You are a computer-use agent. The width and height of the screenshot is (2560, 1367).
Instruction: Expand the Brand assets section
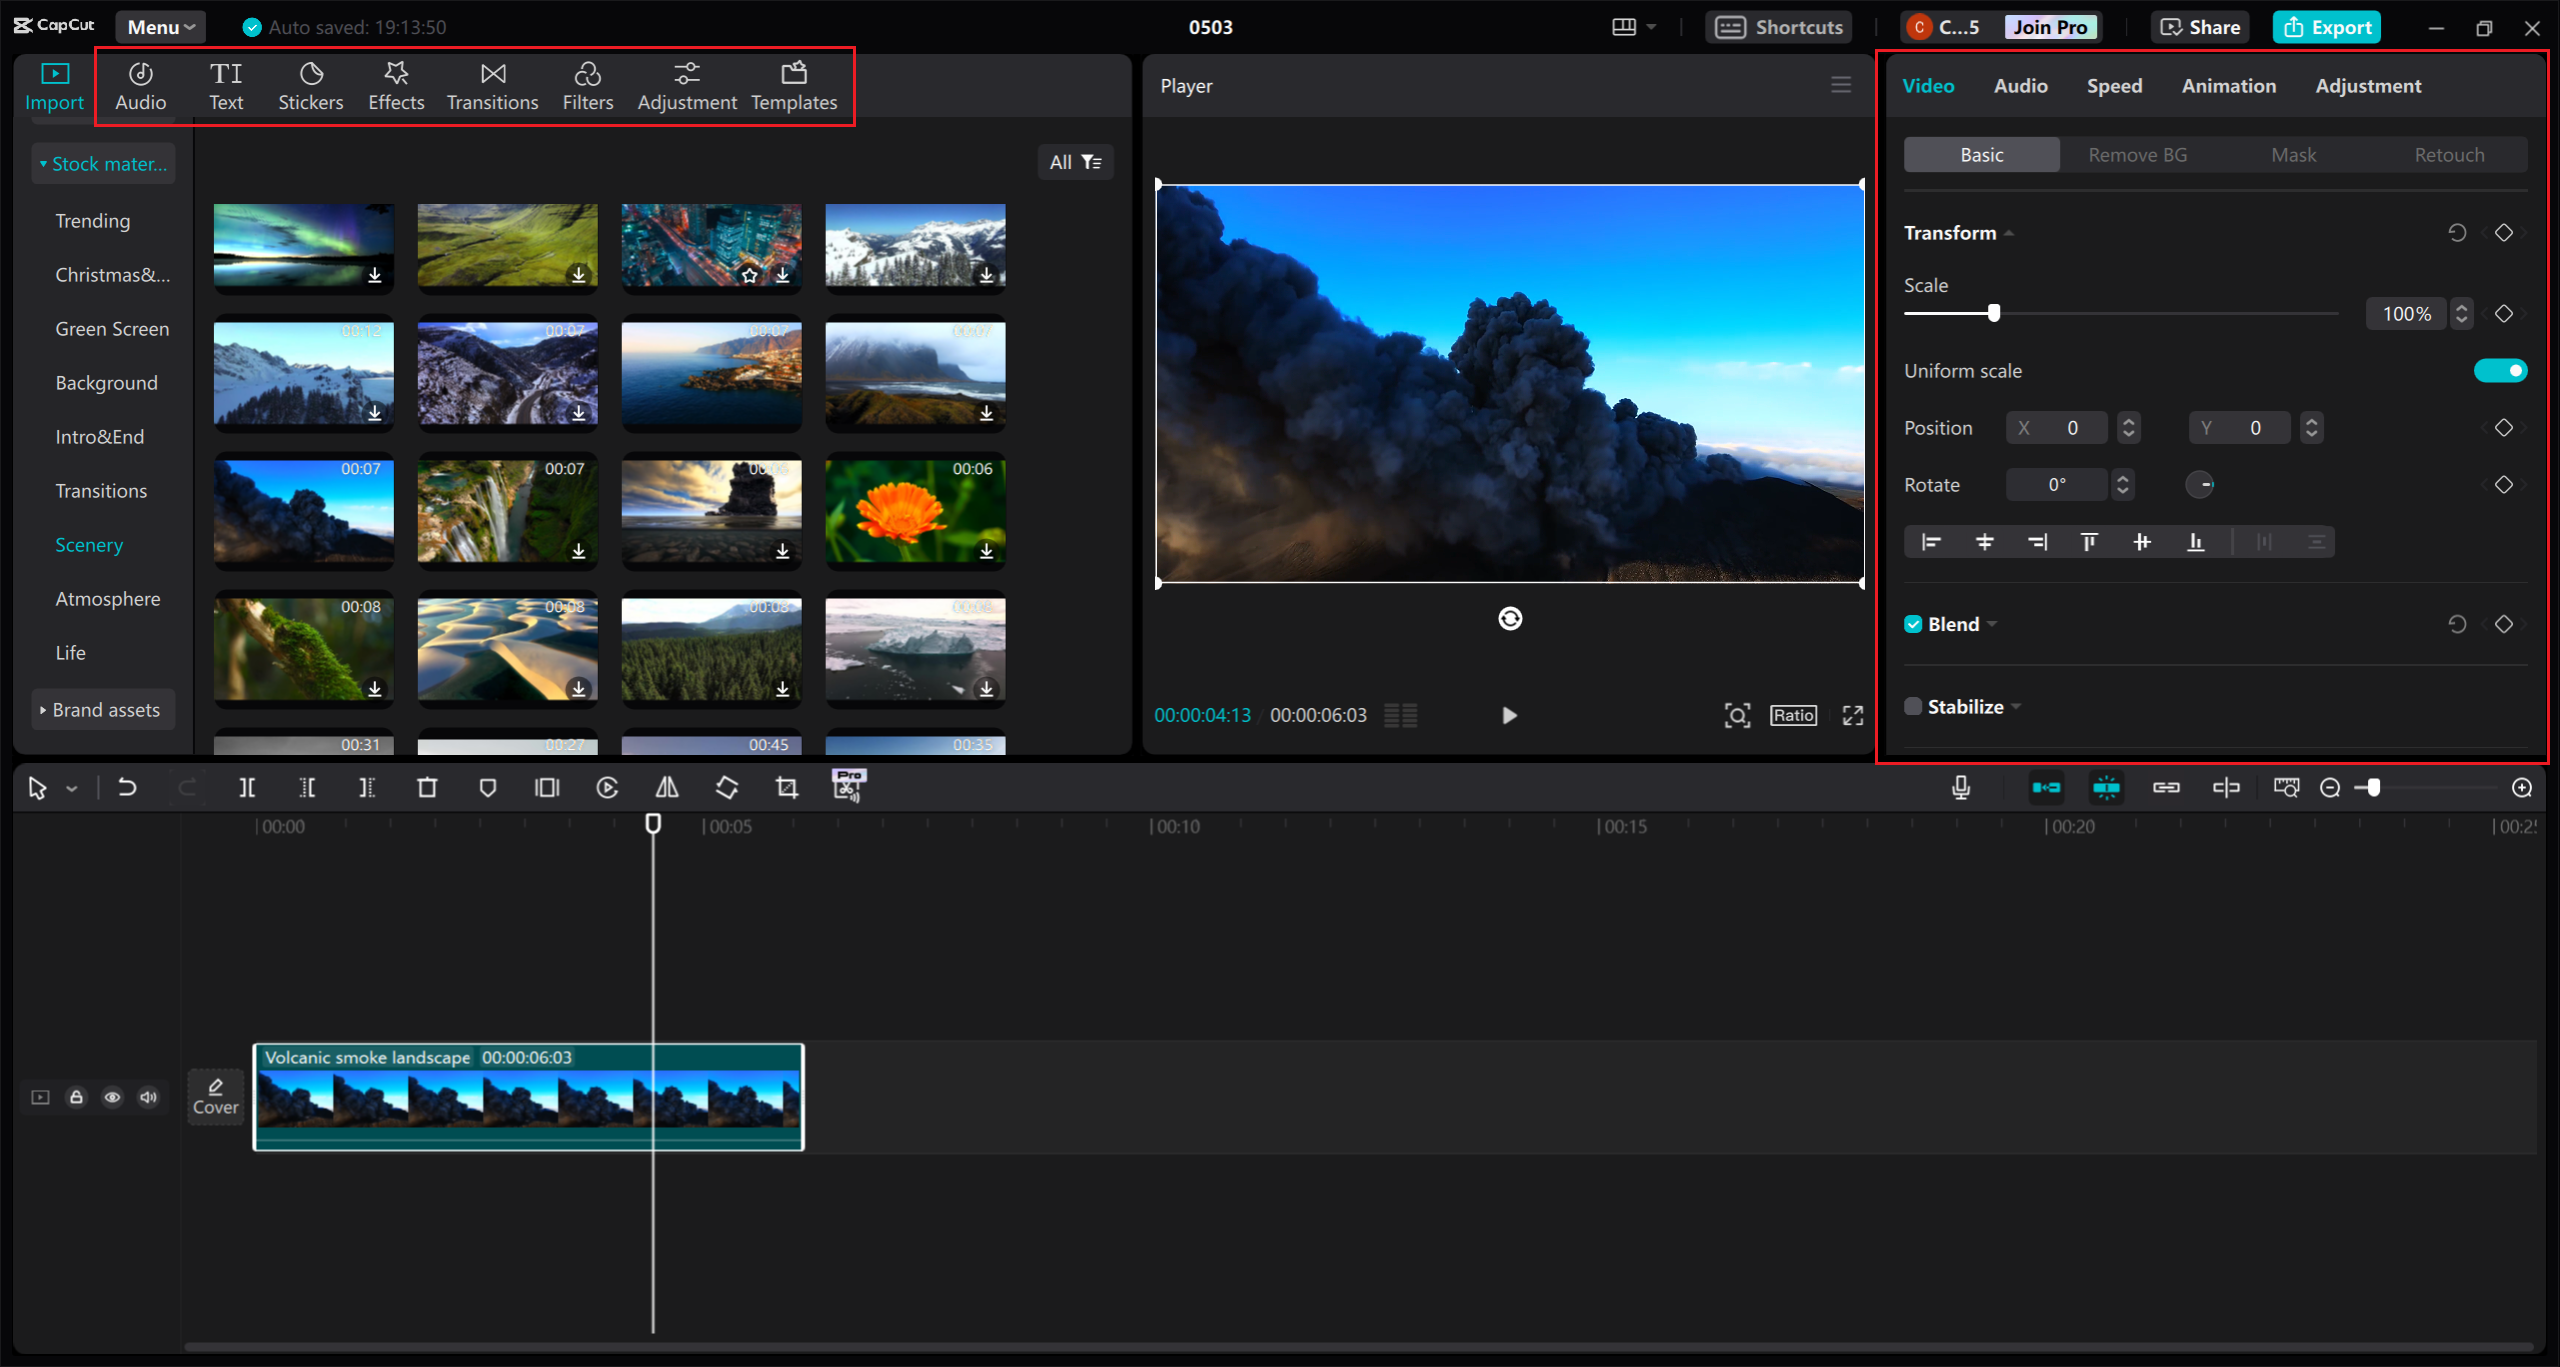pyautogui.click(x=103, y=709)
